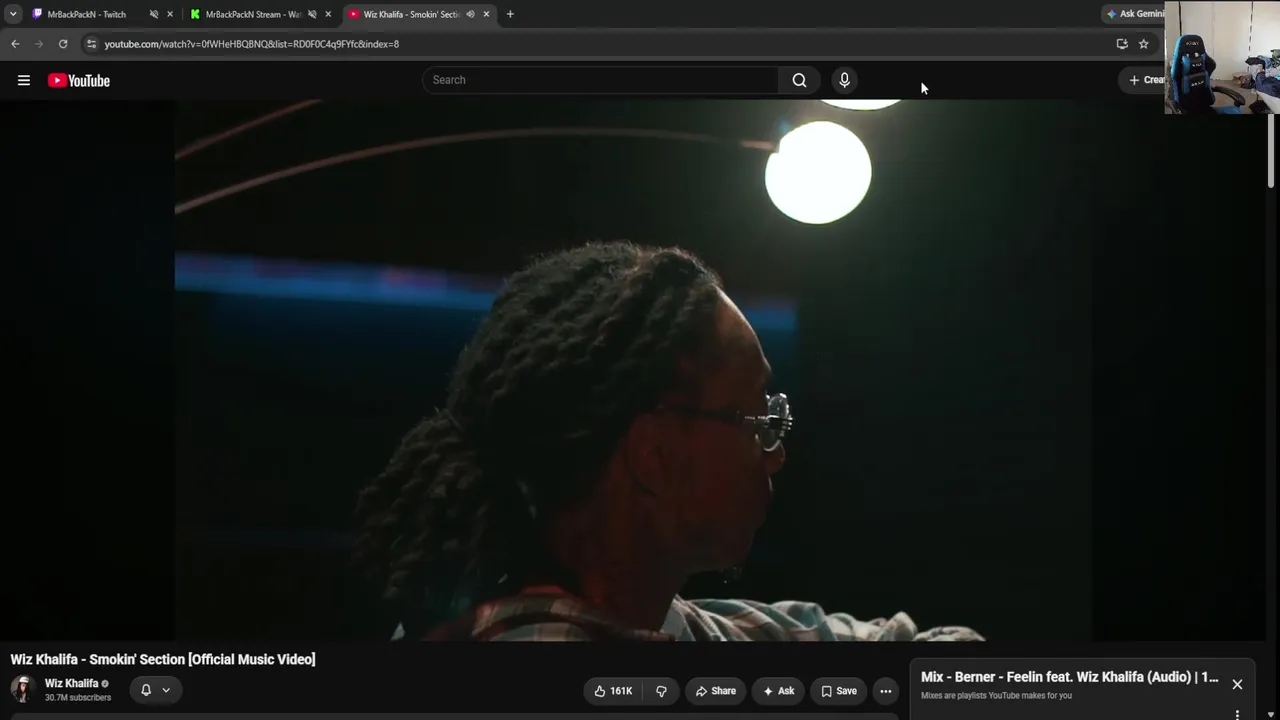Unmute the Twitch tab via its speaker icon
The image size is (1280, 720).
154,14
